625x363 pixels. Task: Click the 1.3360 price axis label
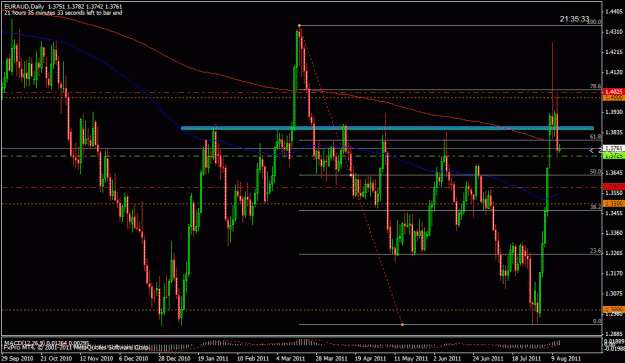[x=614, y=233]
